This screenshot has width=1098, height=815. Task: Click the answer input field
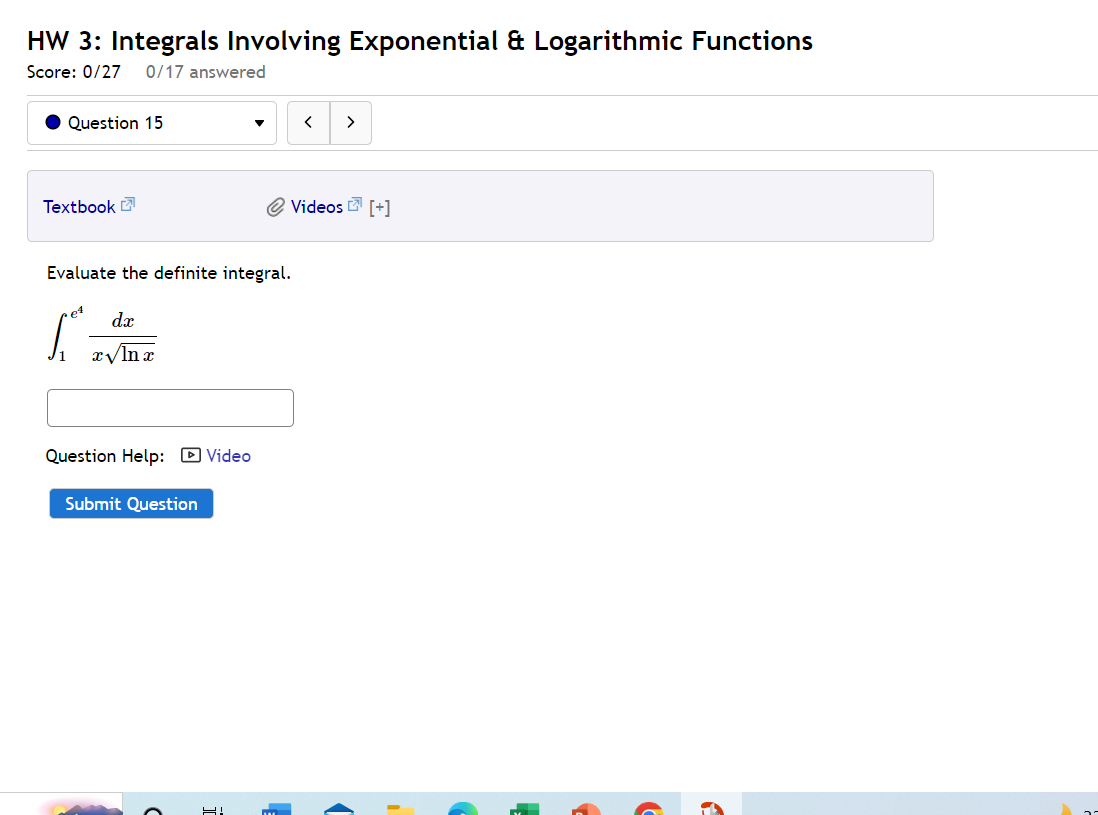click(170, 407)
